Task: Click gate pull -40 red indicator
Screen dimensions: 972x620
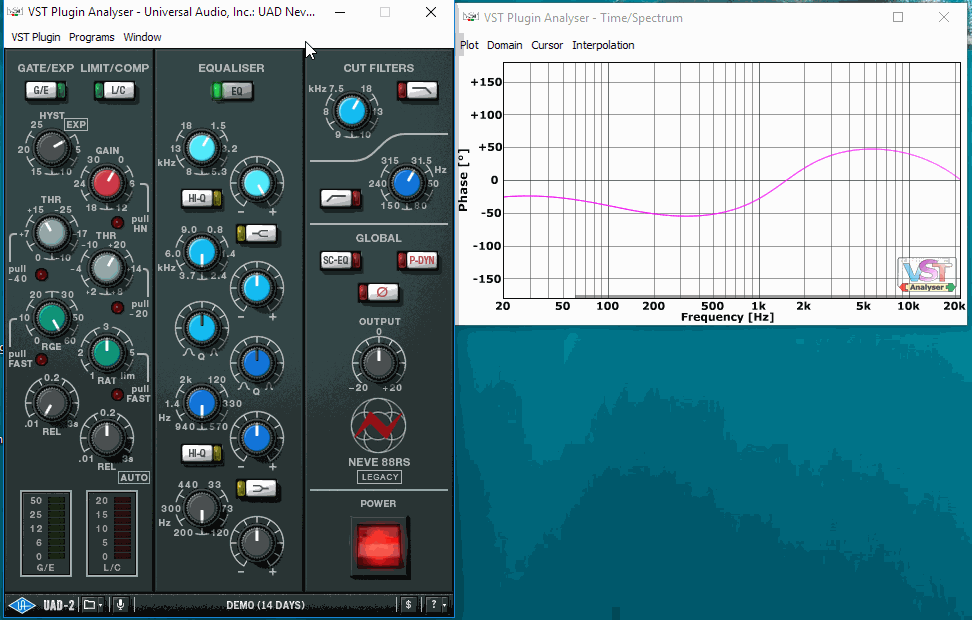Action: click(x=42, y=274)
